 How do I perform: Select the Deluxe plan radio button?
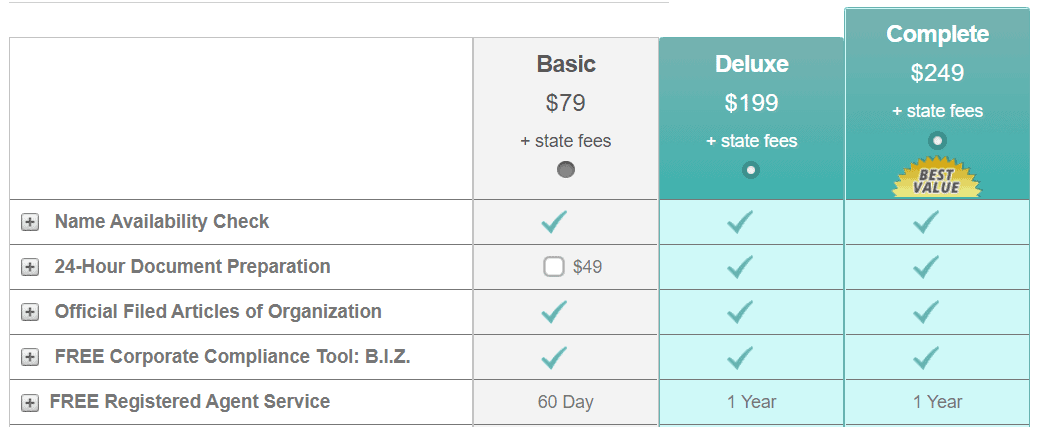(x=751, y=170)
